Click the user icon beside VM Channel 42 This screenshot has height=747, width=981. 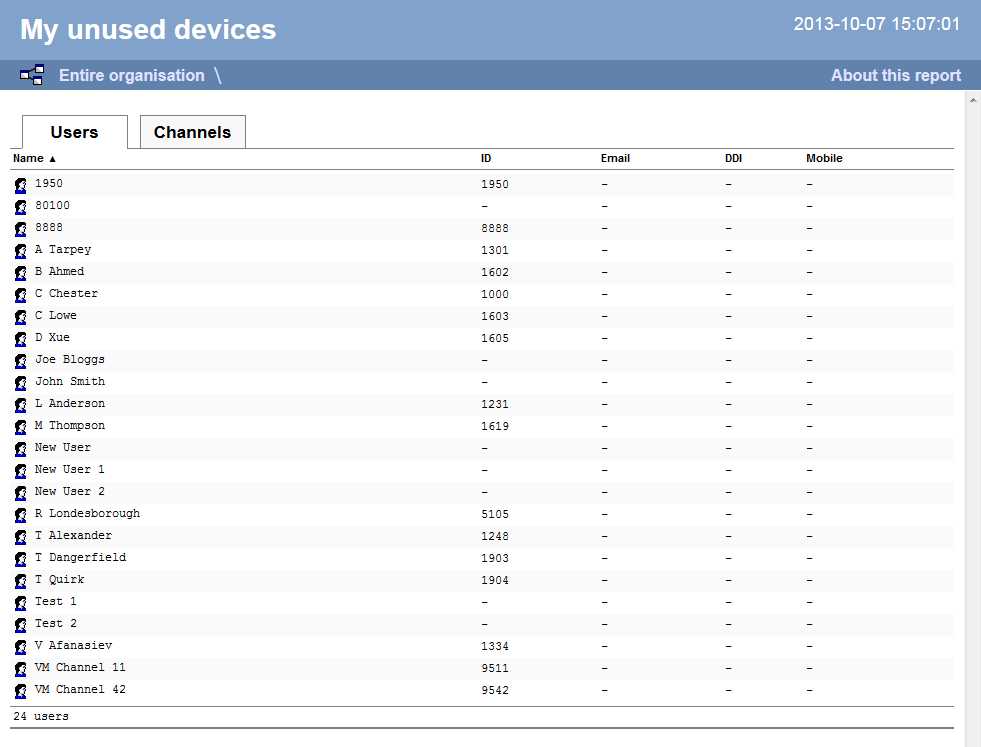20,691
